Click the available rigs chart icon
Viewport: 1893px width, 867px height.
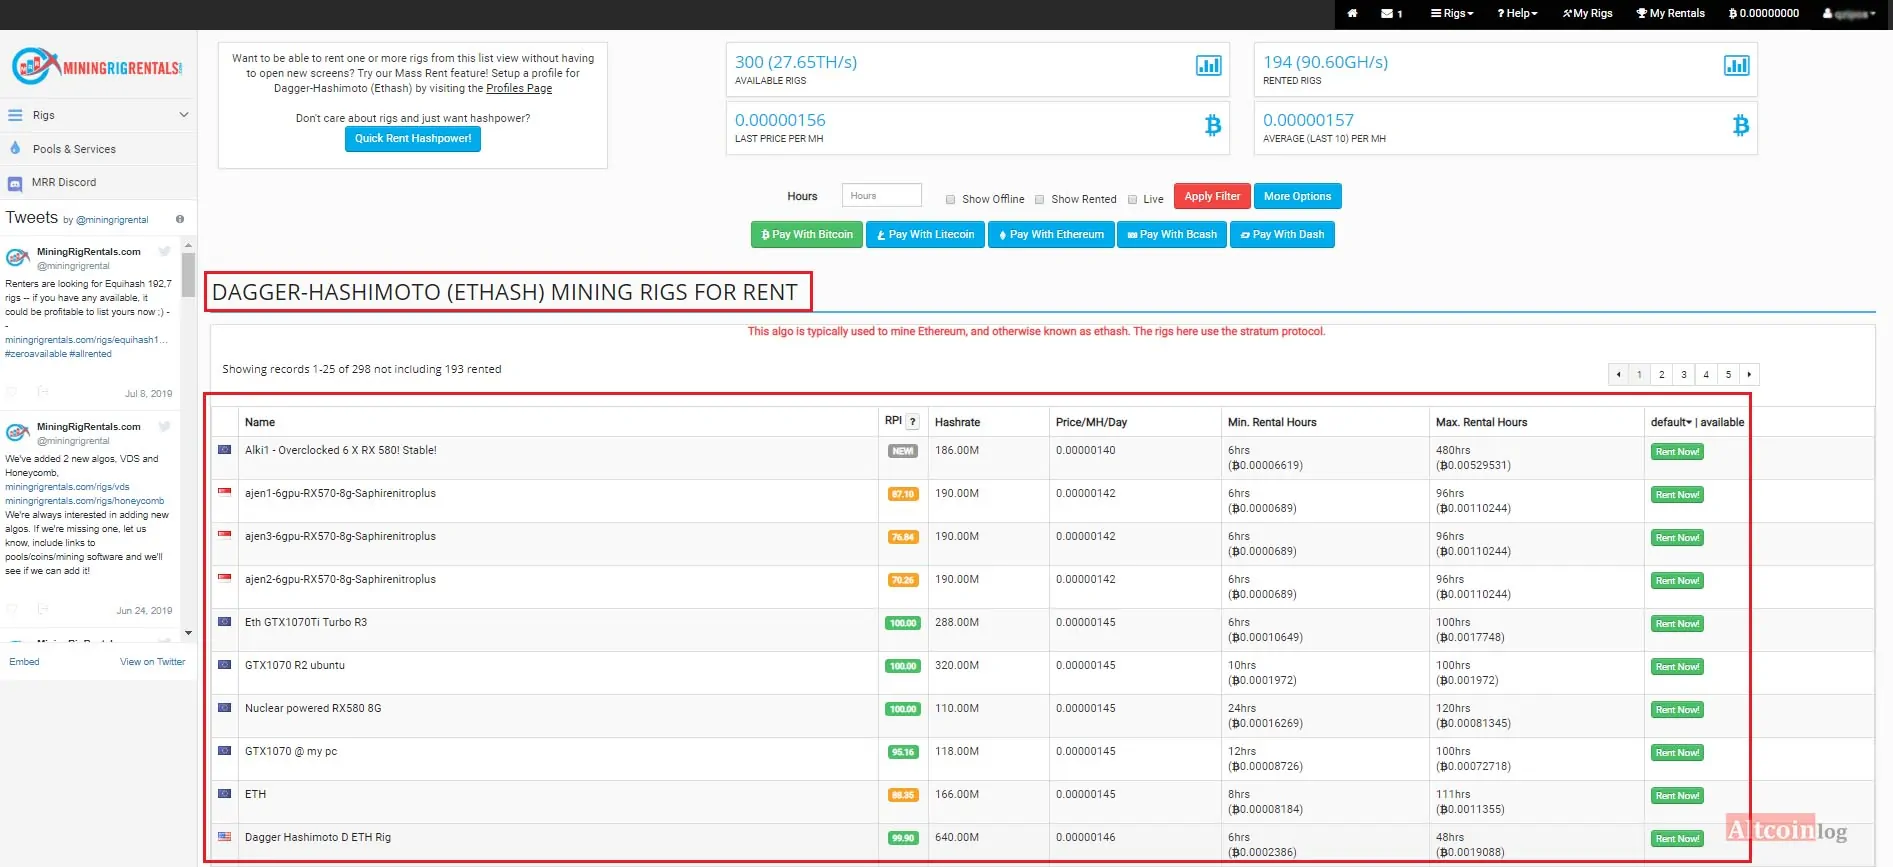[1208, 65]
